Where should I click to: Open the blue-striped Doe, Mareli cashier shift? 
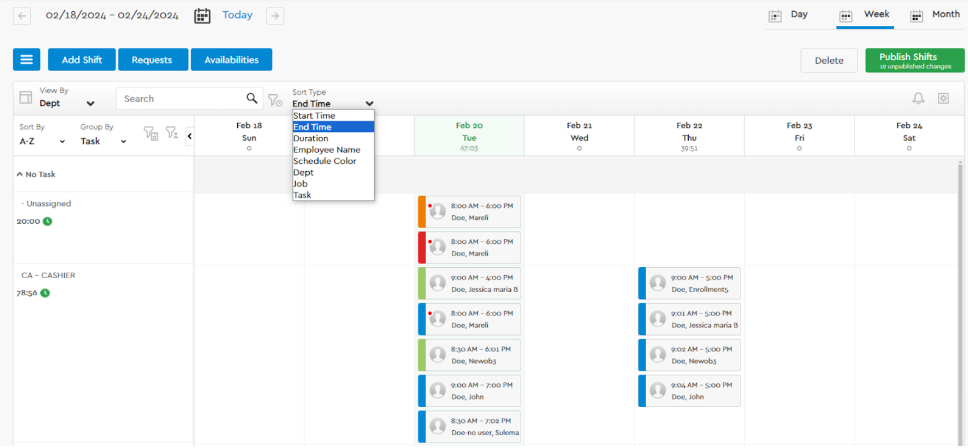469,319
